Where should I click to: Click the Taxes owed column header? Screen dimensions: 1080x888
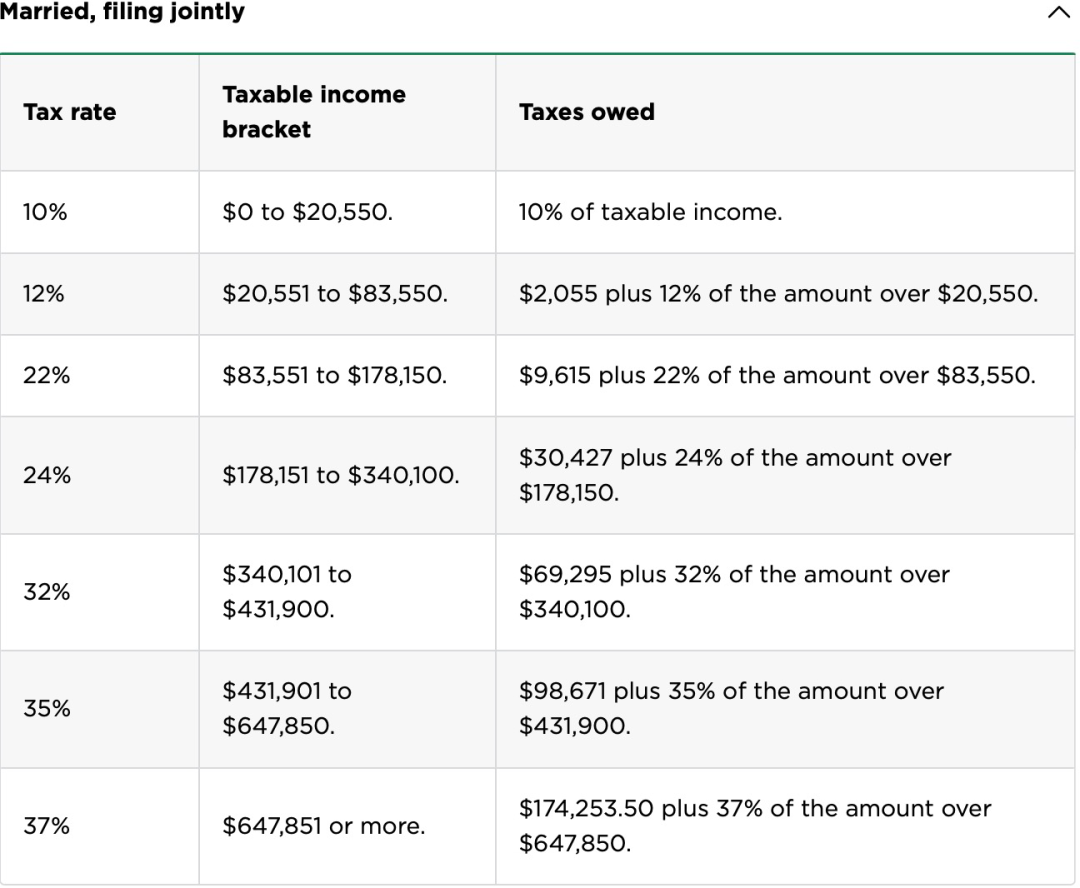[587, 112]
